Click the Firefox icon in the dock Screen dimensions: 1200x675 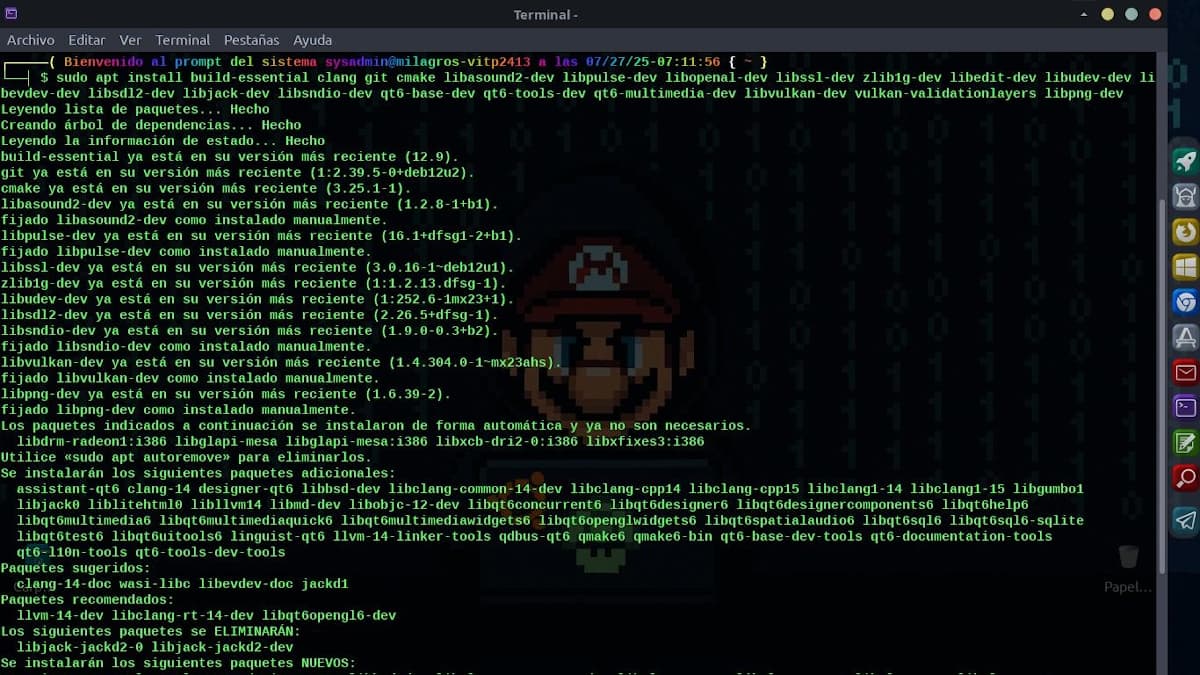tap(1185, 232)
